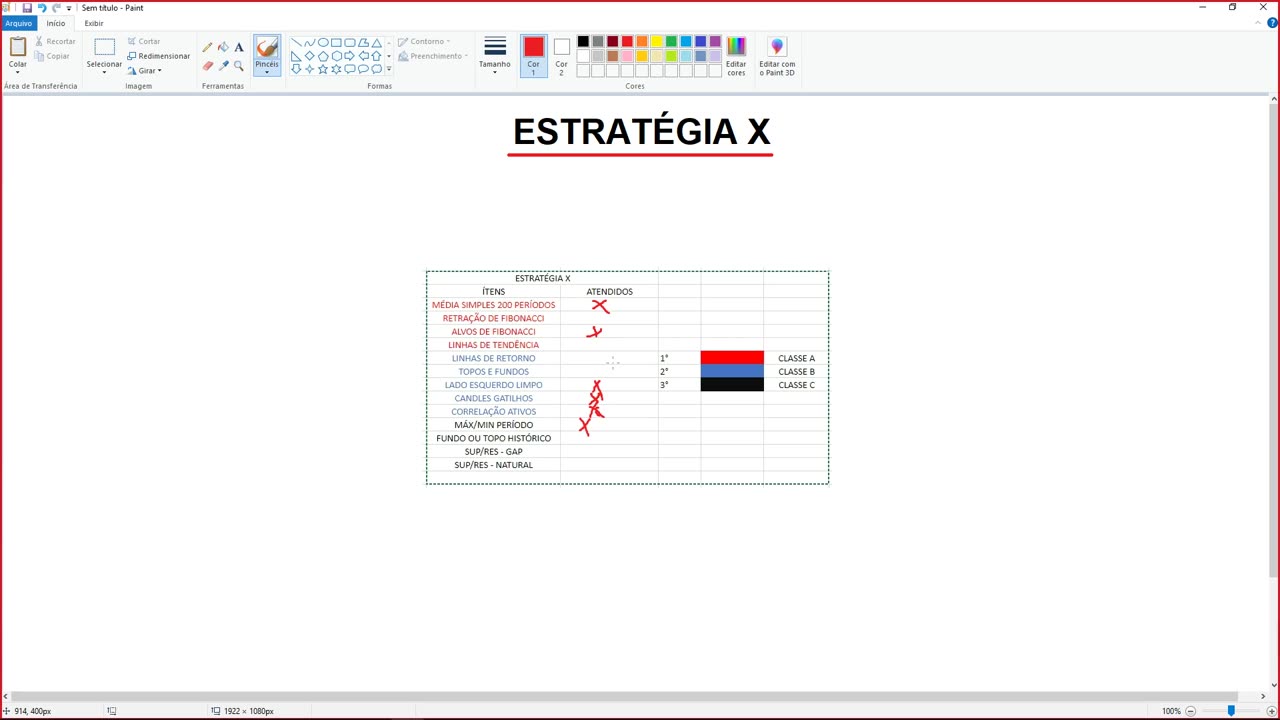The height and width of the screenshot is (720, 1280).
Task: Activate the Cor 1 color slot
Action: (x=533, y=56)
